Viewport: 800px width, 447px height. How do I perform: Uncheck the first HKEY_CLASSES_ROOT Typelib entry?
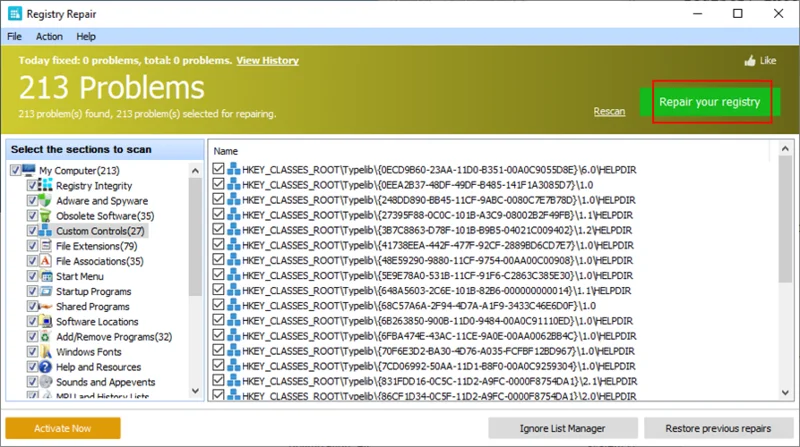click(218, 169)
